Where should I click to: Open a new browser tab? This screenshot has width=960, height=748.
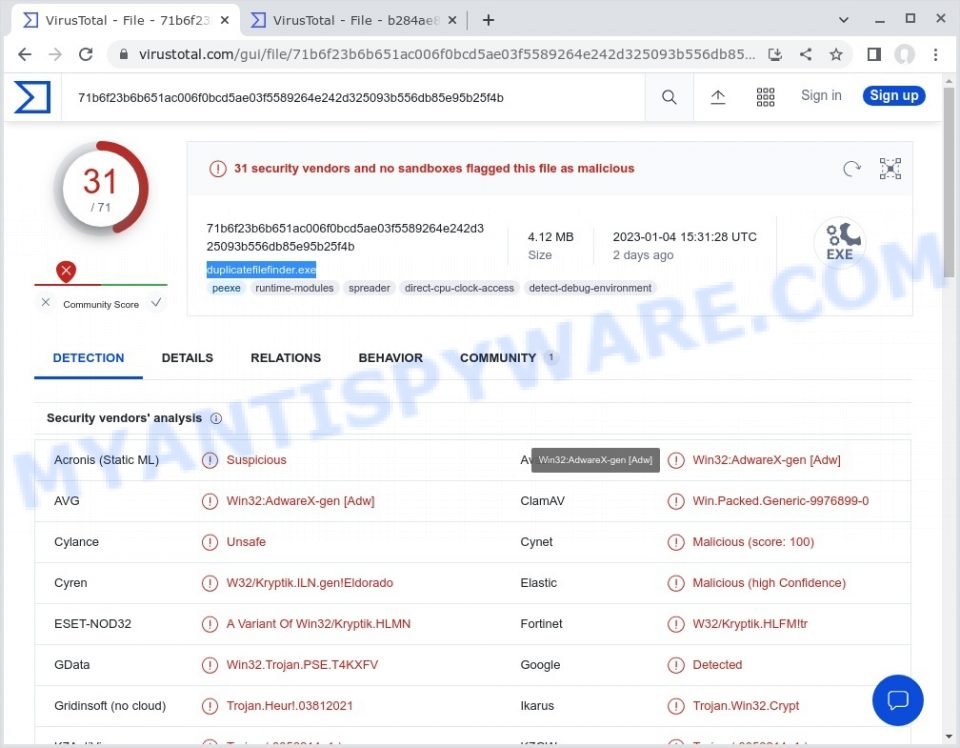pyautogui.click(x=488, y=20)
